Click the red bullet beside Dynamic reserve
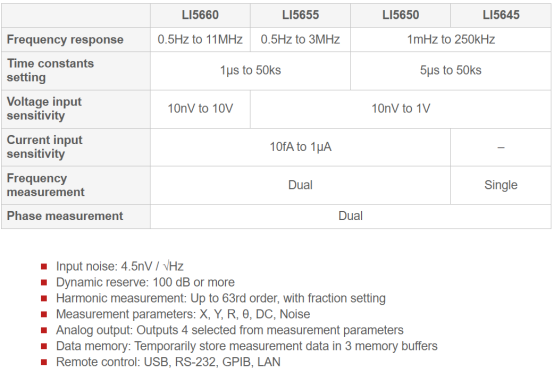This screenshot has height=372, width=554. [44, 282]
